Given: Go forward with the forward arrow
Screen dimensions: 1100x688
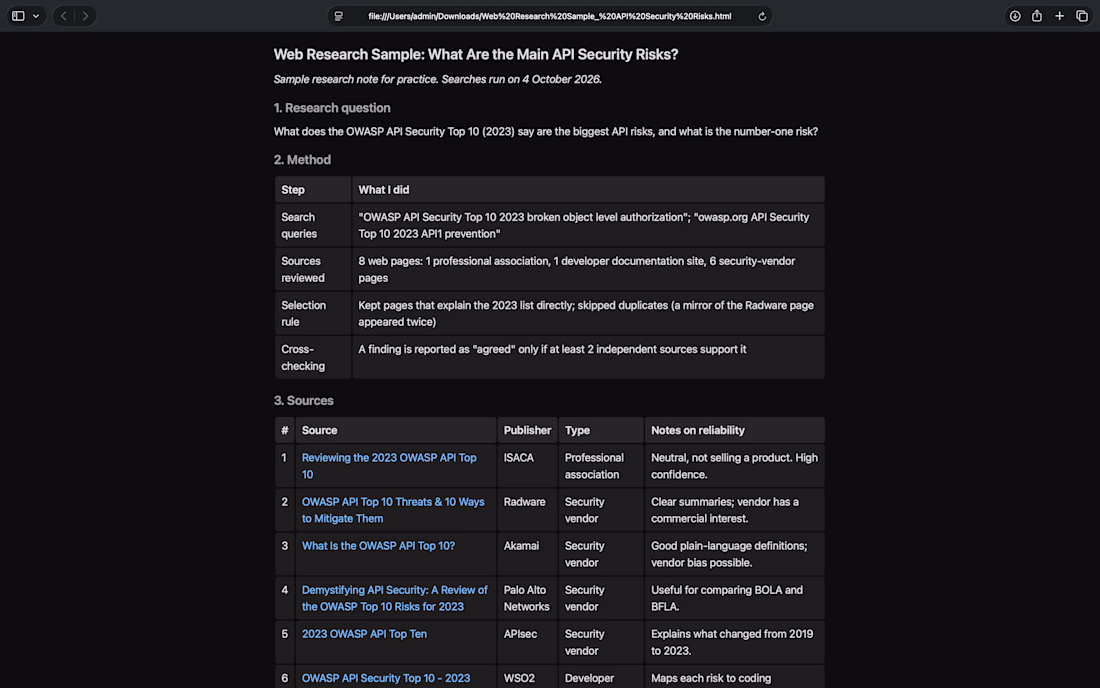Looking at the screenshot, I should (x=86, y=15).
